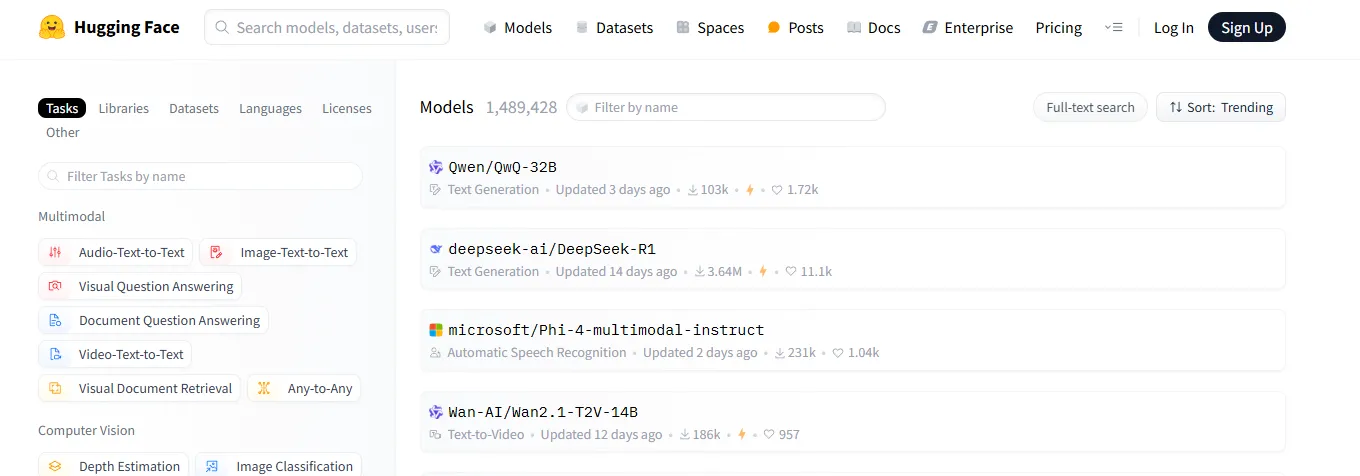Focus the Filter by name models field
1360x476 pixels.
[726, 107]
